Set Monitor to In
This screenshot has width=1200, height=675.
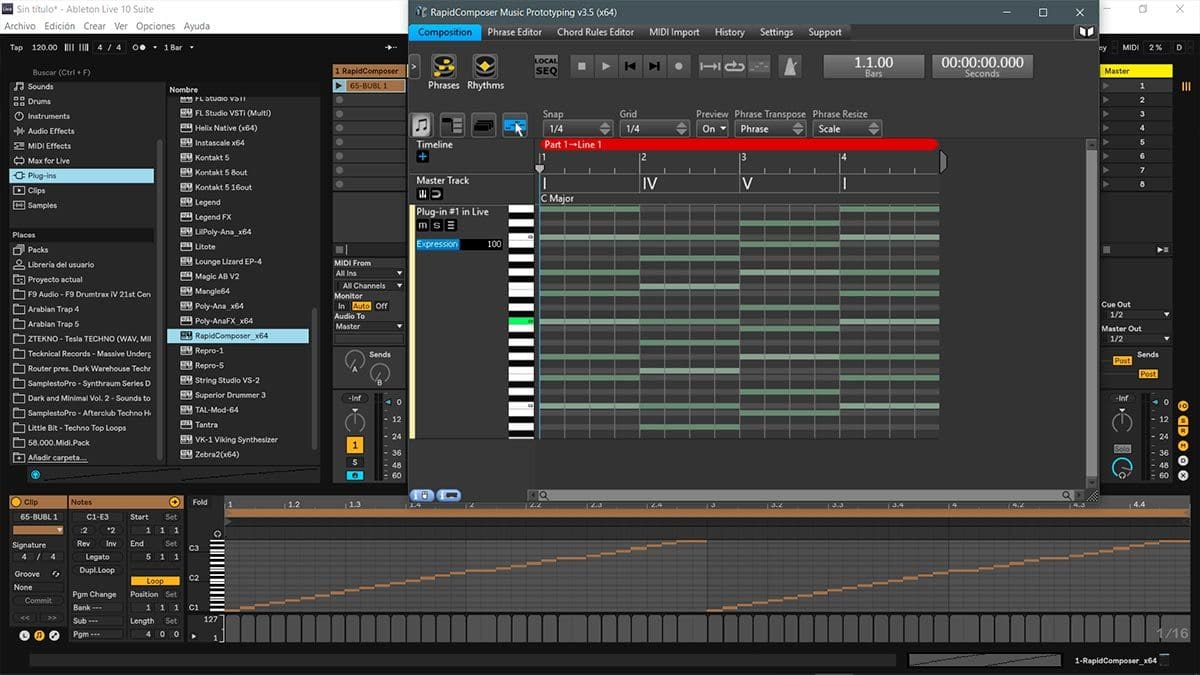click(341, 306)
